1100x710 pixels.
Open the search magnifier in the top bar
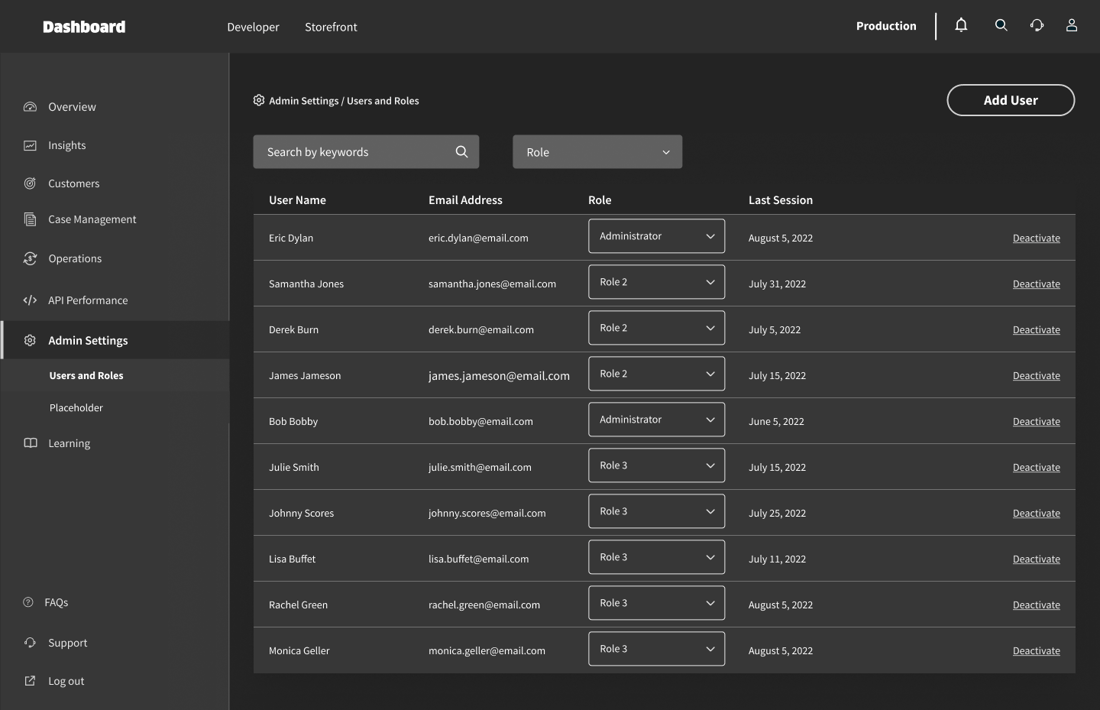1001,24
